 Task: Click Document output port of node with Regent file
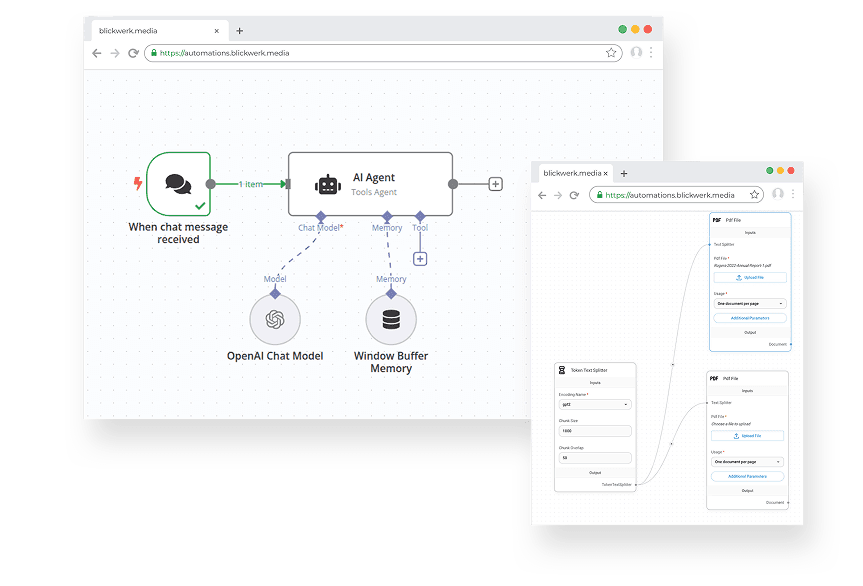click(x=791, y=344)
